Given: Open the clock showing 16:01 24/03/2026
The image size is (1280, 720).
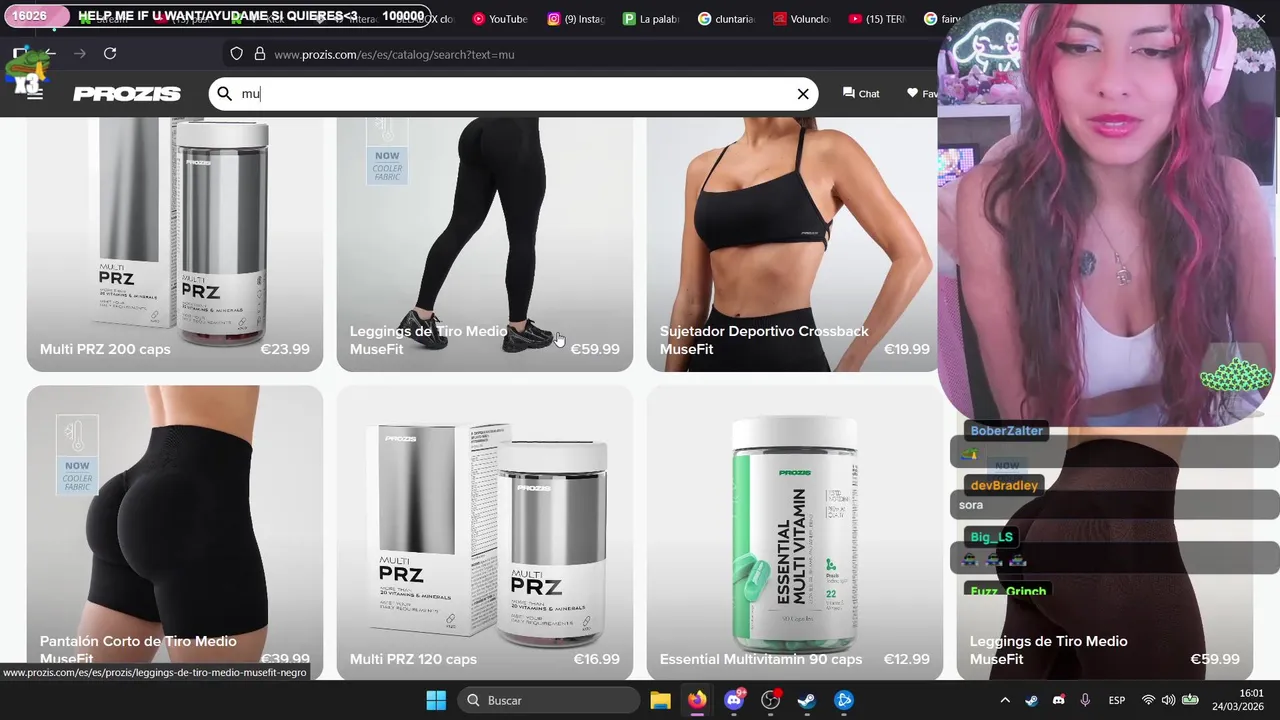Looking at the screenshot, I should click(x=1237, y=700).
